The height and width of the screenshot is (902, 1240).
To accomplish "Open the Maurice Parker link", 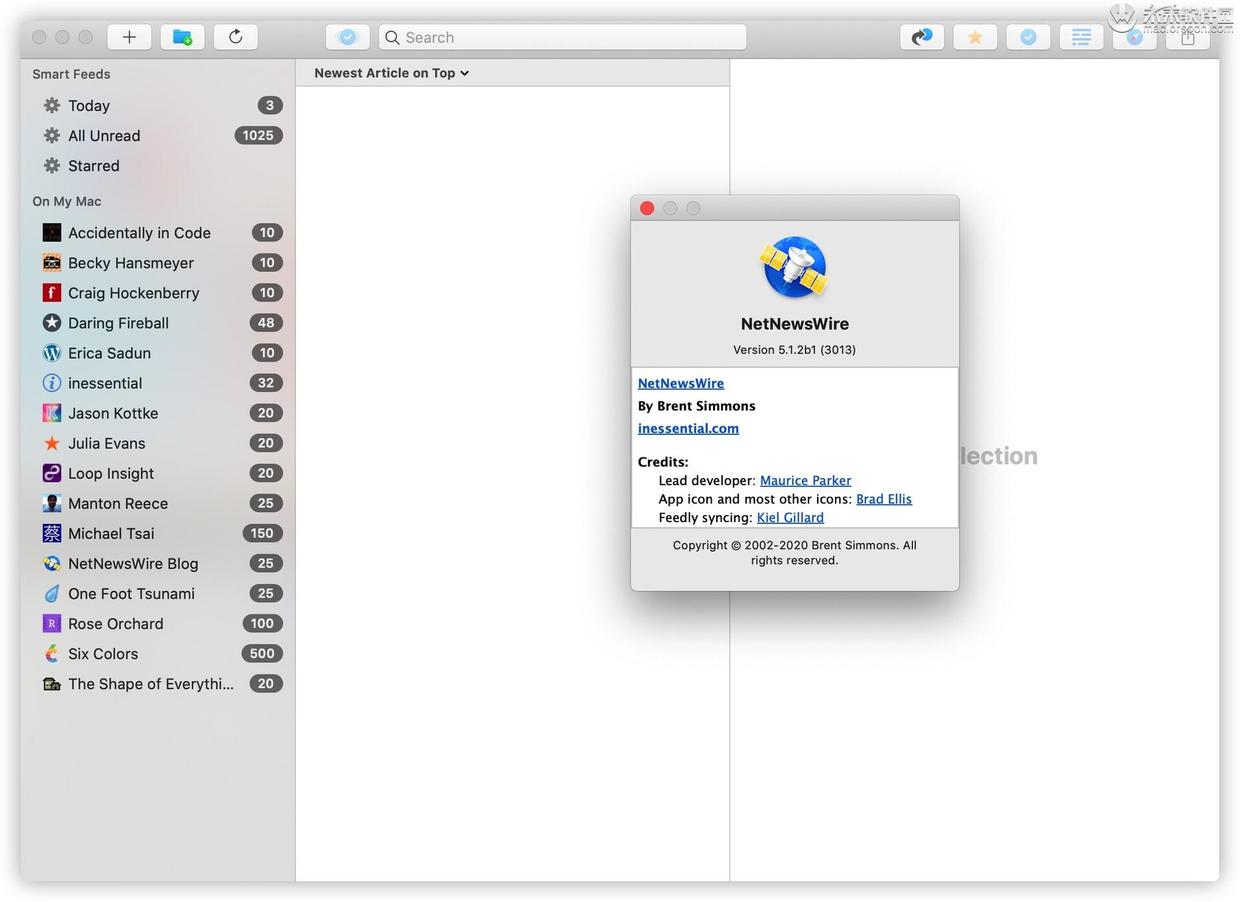I will pyautogui.click(x=806, y=480).
